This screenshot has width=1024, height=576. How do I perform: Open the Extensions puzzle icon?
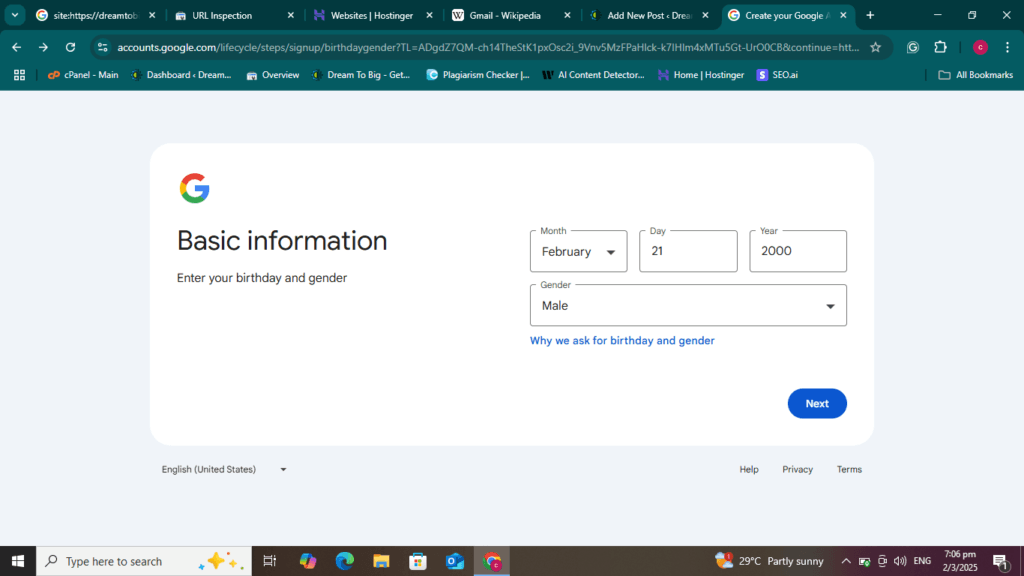[x=940, y=47]
